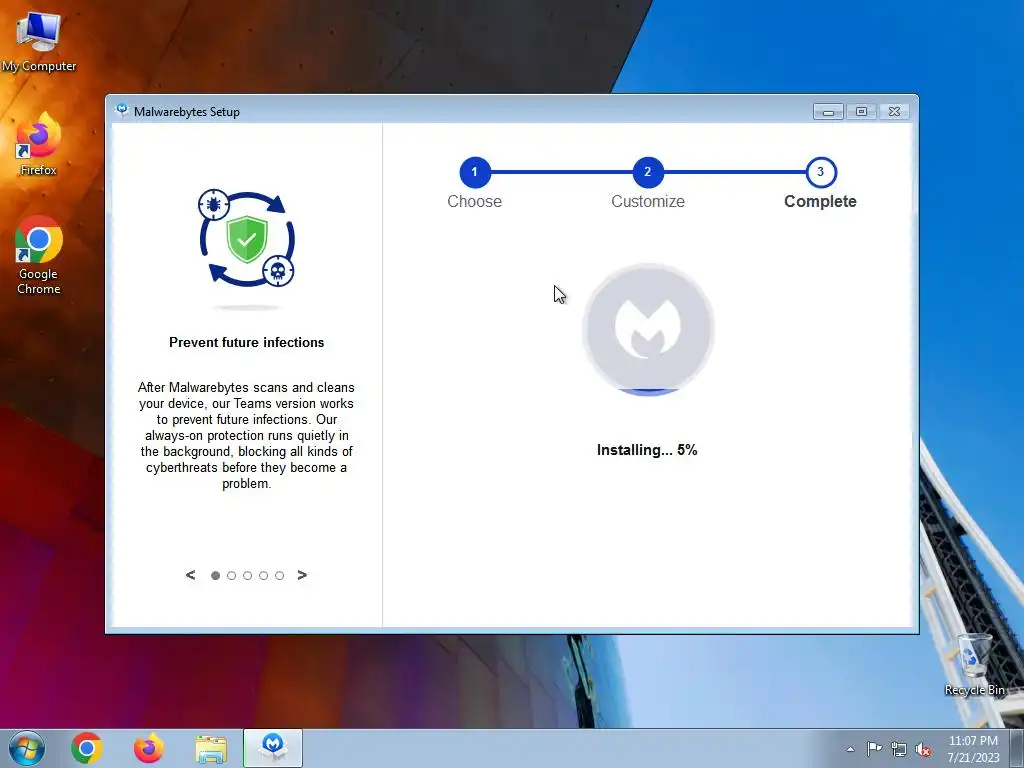Viewport: 1024px width, 768px height.
Task: Click the Complete step label
Action: coord(820,201)
